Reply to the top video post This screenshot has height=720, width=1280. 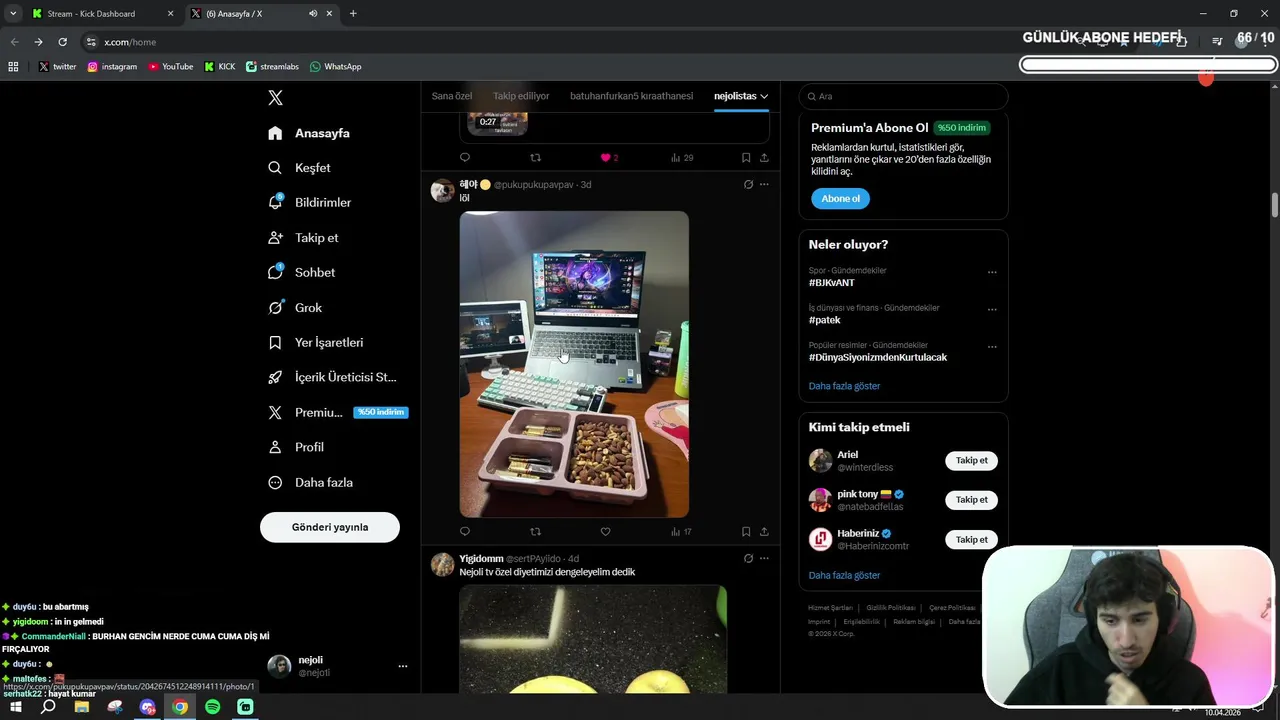click(x=465, y=158)
